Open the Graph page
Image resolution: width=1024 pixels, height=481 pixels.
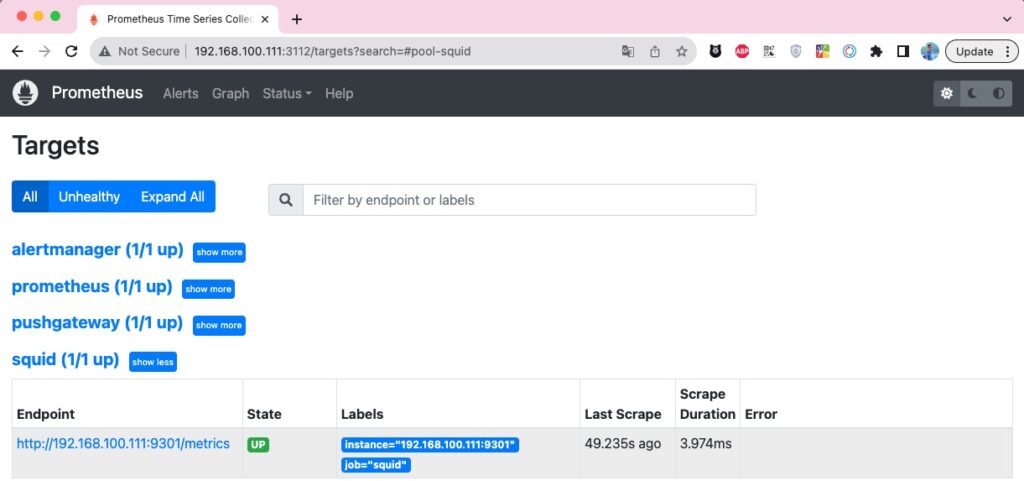click(231, 93)
